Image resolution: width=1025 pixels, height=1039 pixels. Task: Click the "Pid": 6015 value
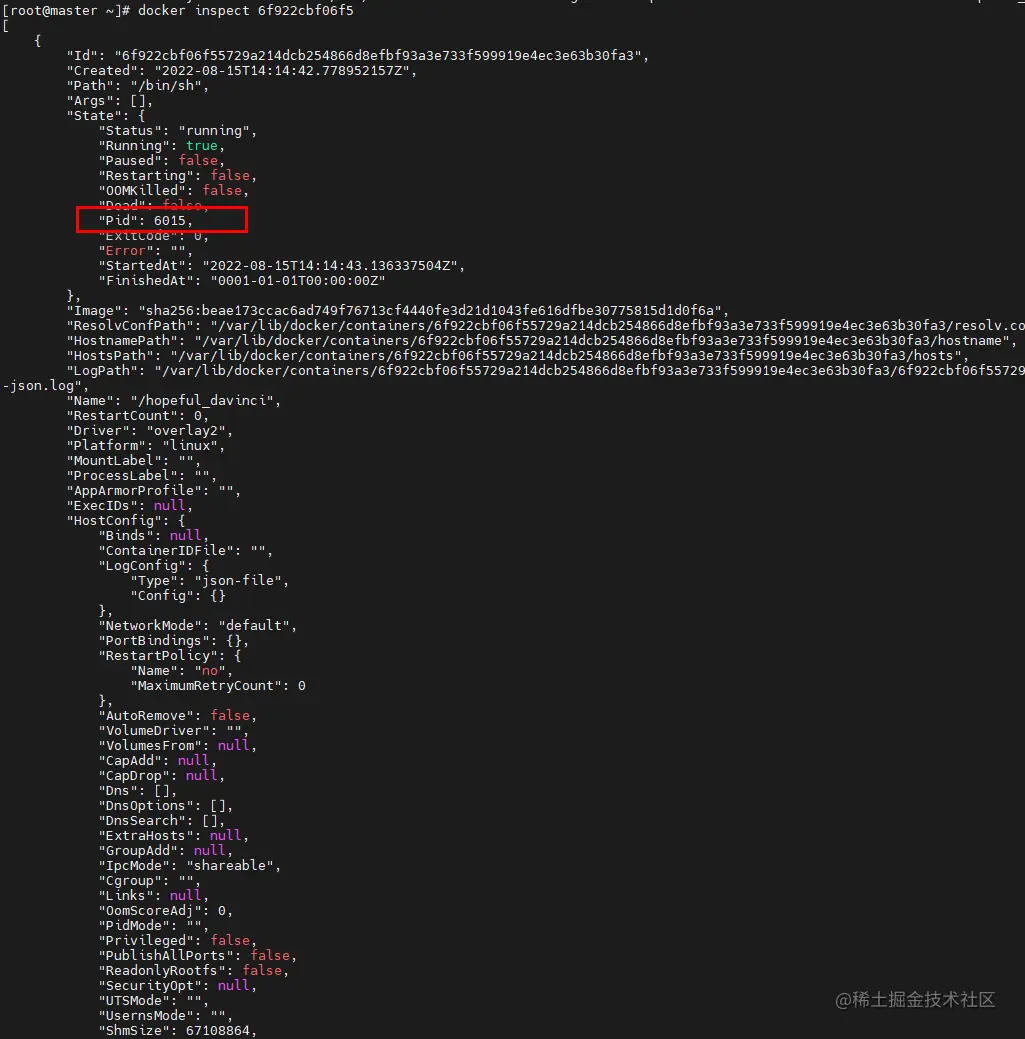(170, 221)
